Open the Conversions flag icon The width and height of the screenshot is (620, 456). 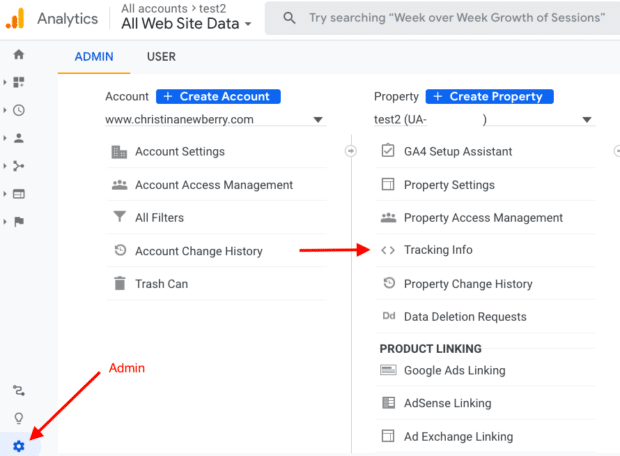click(x=18, y=221)
